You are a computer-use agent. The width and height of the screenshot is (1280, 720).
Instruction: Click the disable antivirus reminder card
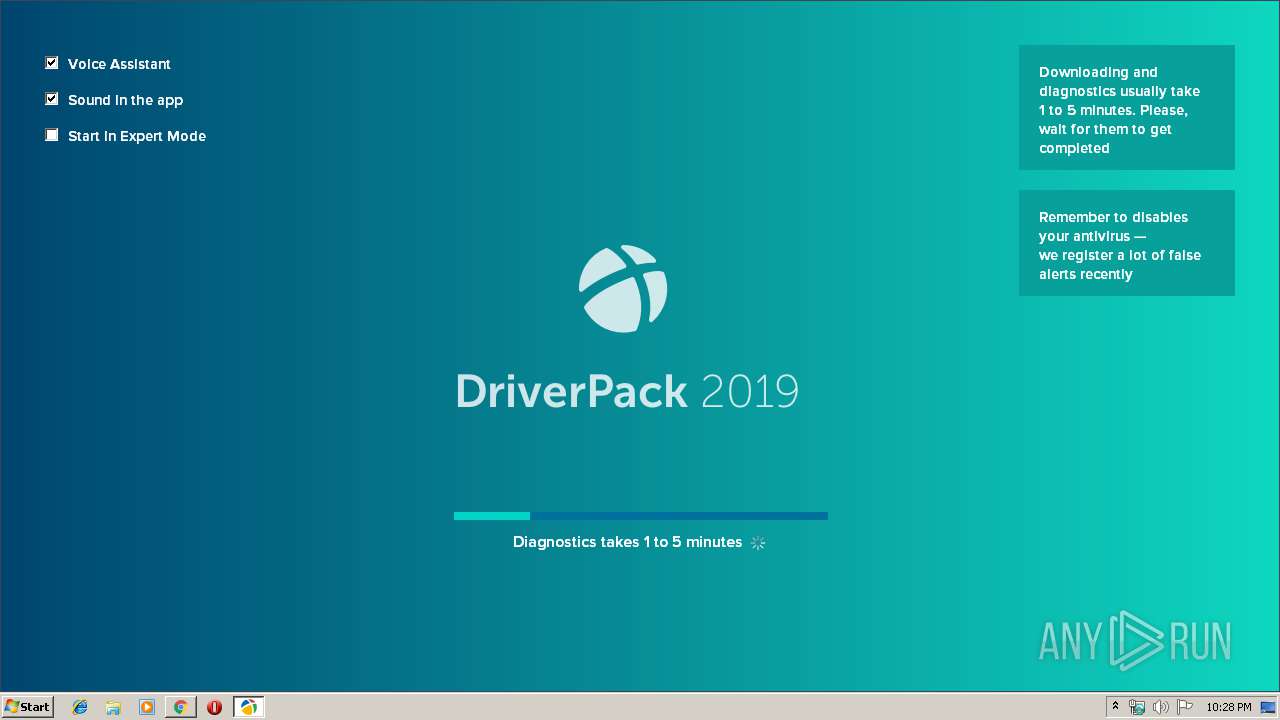coord(1127,243)
